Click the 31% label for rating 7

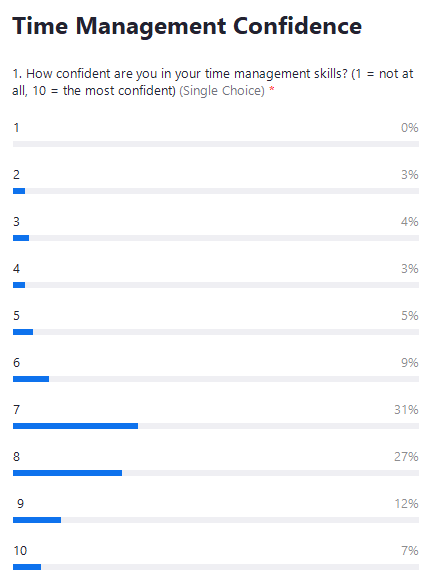pos(406,410)
